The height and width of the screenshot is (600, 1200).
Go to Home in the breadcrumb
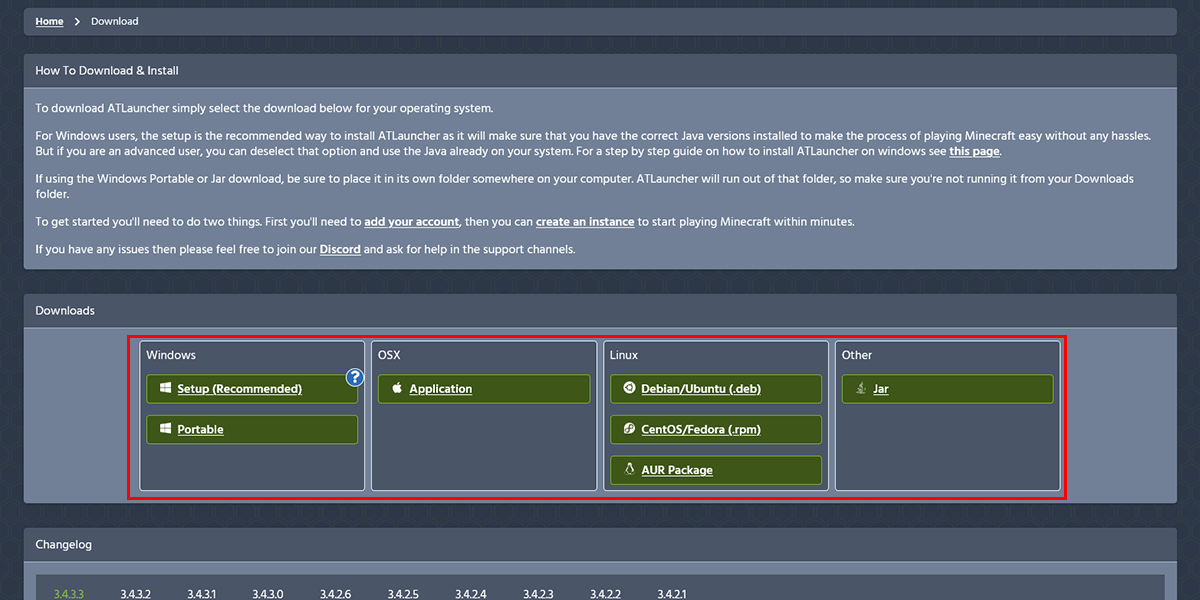click(x=49, y=21)
